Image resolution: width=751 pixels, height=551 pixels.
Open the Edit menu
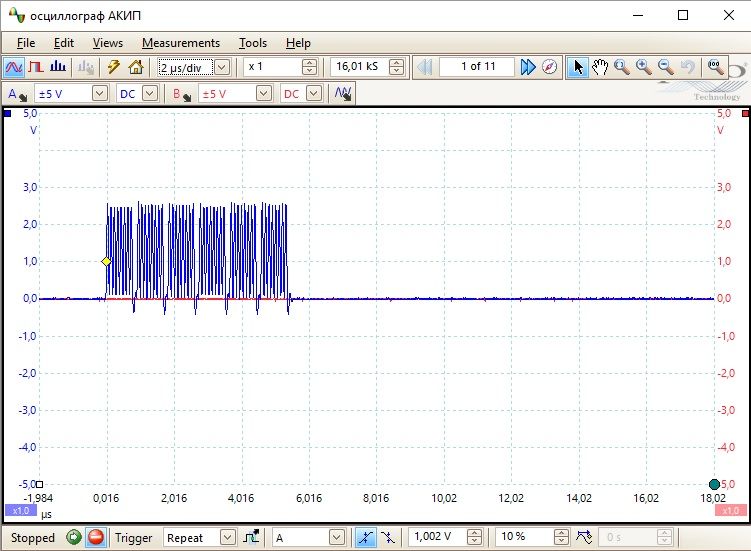[64, 43]
